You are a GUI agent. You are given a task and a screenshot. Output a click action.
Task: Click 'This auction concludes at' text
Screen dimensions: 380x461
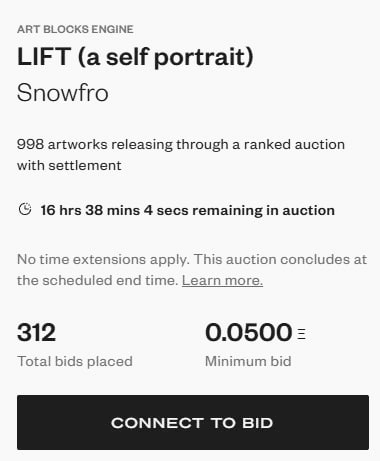pyautogui.click(x=280, y=260)
